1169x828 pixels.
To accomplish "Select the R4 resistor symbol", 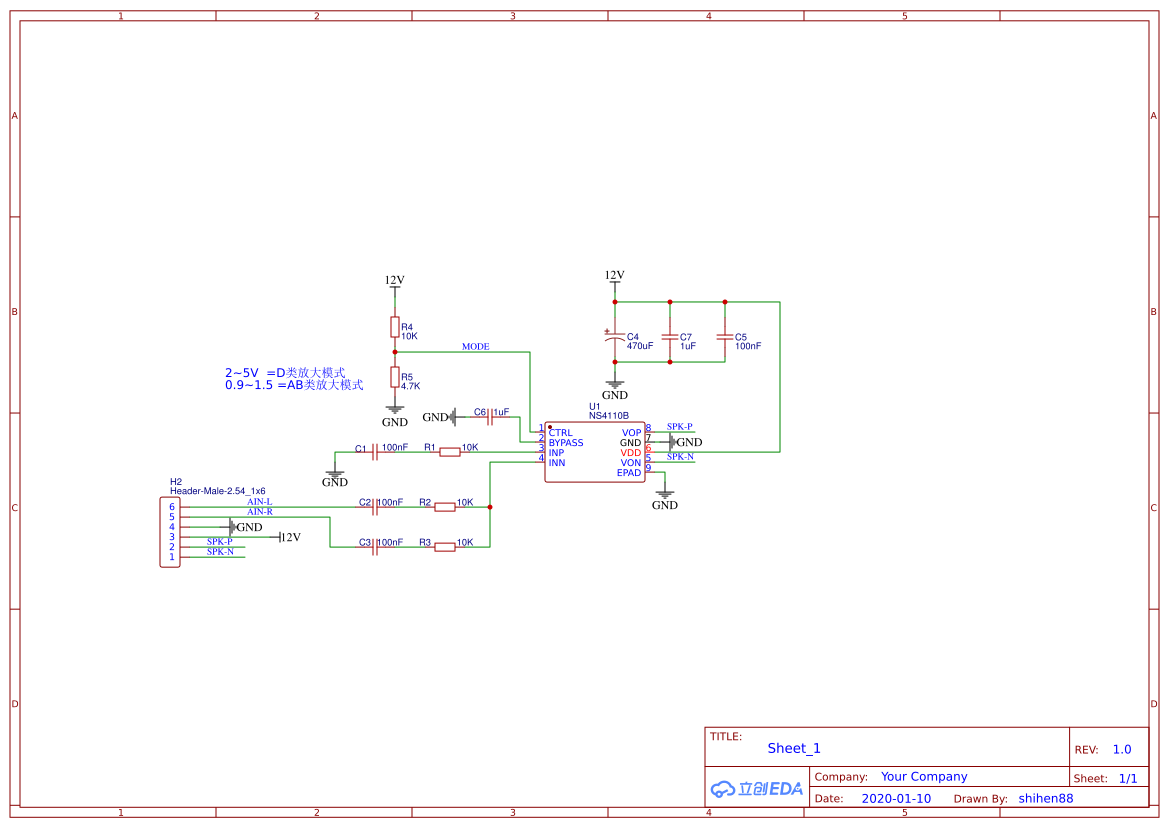I will click(394, 327).
